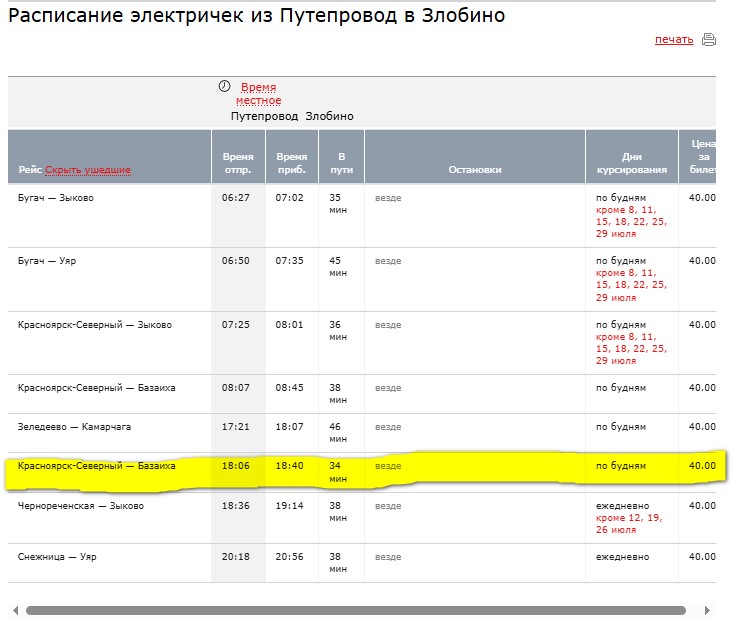Click the Остановки column header

(x=475, y=170)
